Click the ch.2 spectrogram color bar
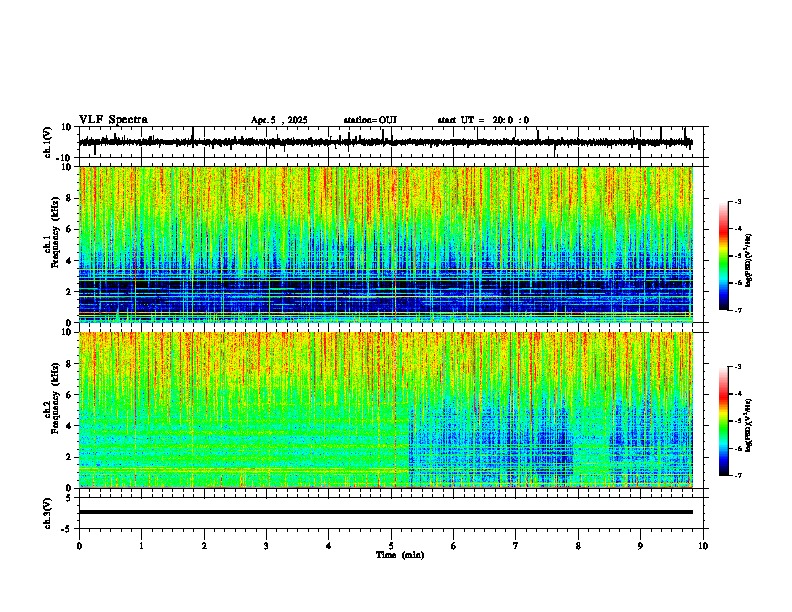Screen dimensions: 792x612 click(x=723, y=421)
